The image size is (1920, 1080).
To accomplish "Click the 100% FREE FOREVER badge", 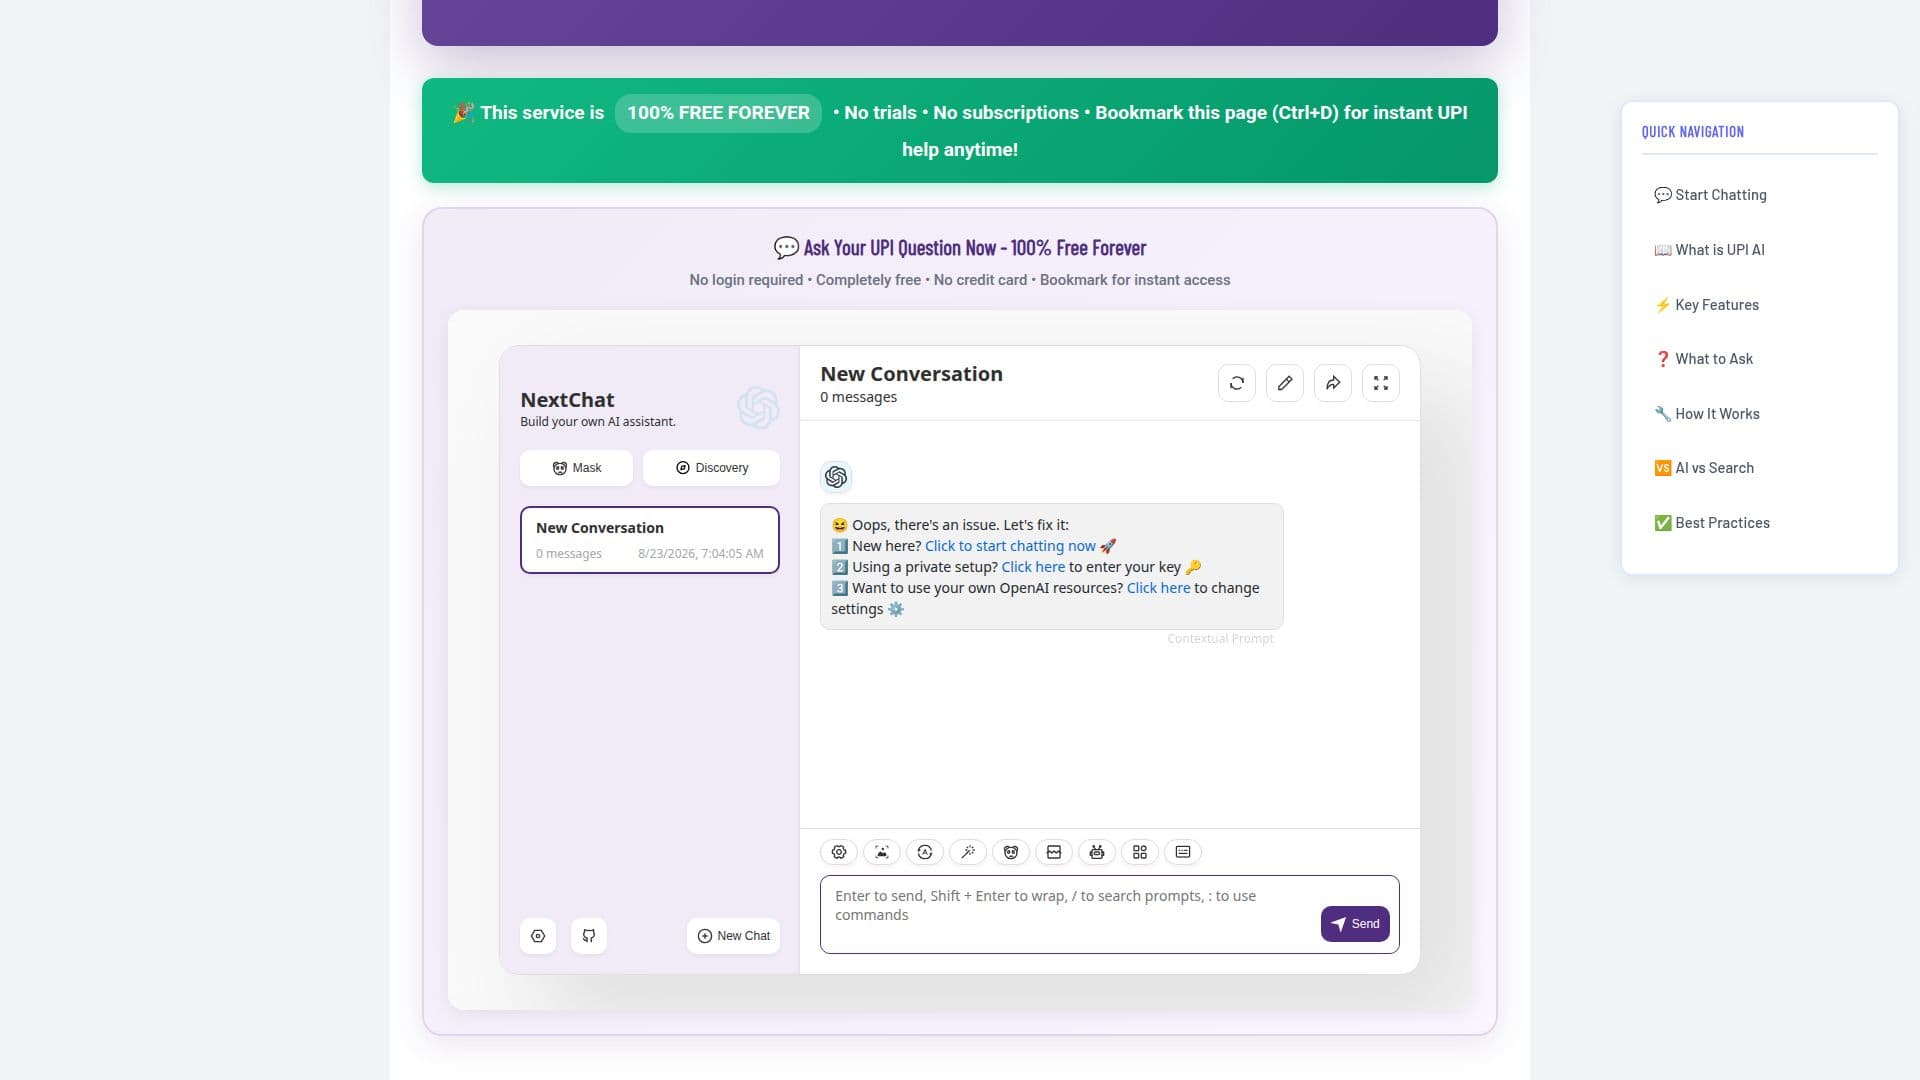I will [x=718, y=113].
